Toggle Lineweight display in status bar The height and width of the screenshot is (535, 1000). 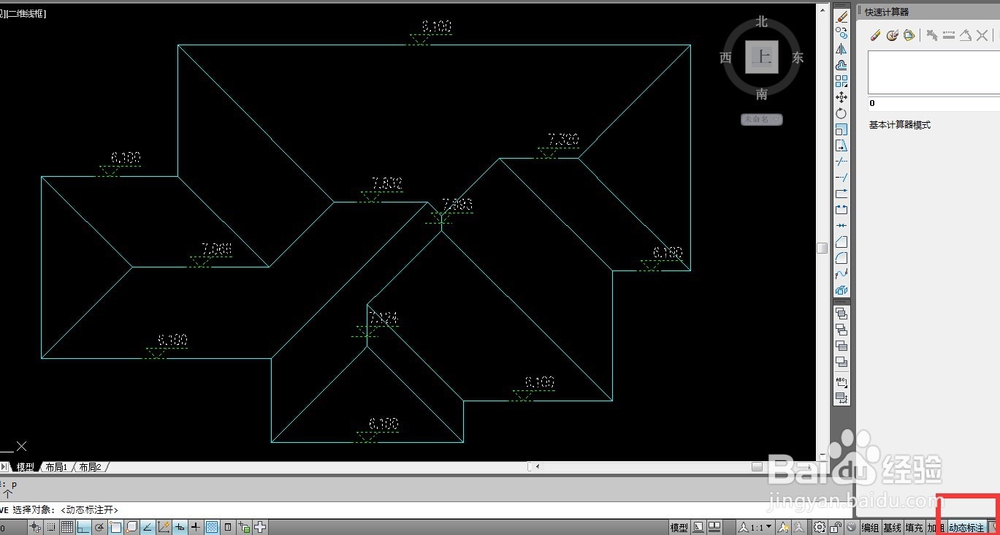[195, 527]
